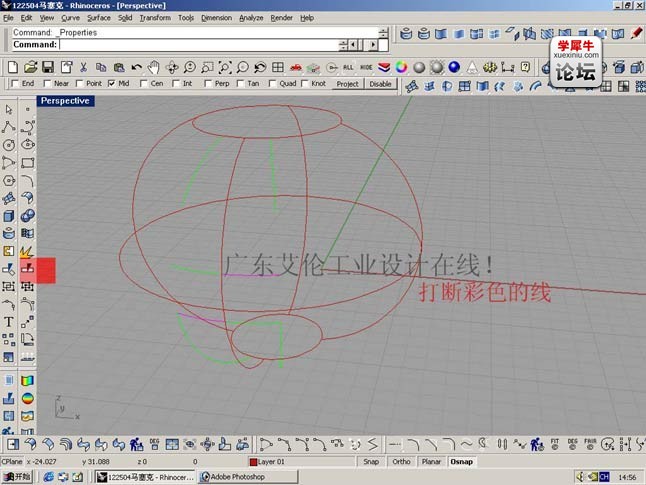The width and height of the screenshot is (646, 485).
Task: Click the rainbow sphere analysis icon
Action: tap(28, 398)
